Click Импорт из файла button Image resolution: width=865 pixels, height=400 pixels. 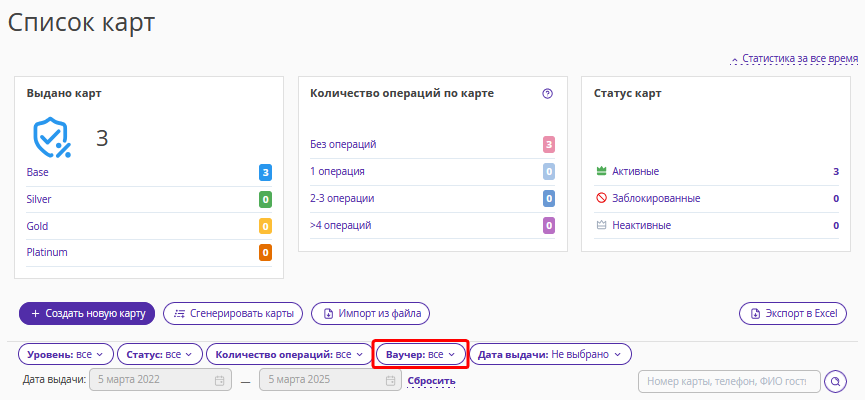point(370,313)
